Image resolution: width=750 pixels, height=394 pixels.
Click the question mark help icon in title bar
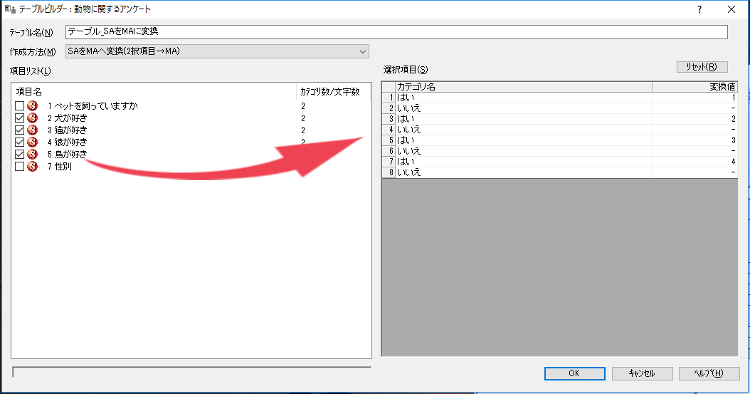699,9
